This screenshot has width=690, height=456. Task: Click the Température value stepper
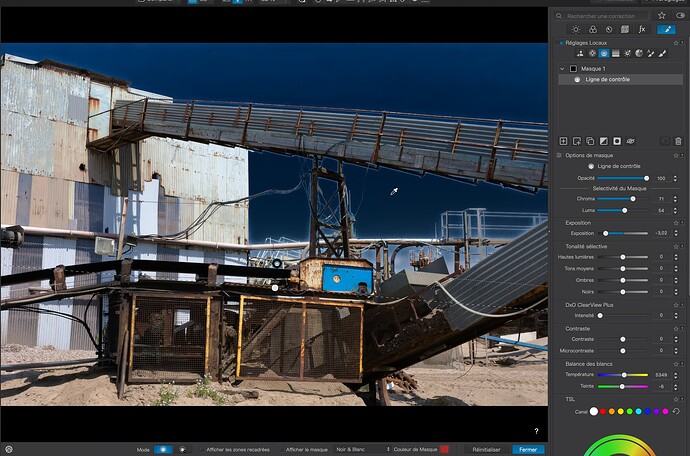point(675,375)
